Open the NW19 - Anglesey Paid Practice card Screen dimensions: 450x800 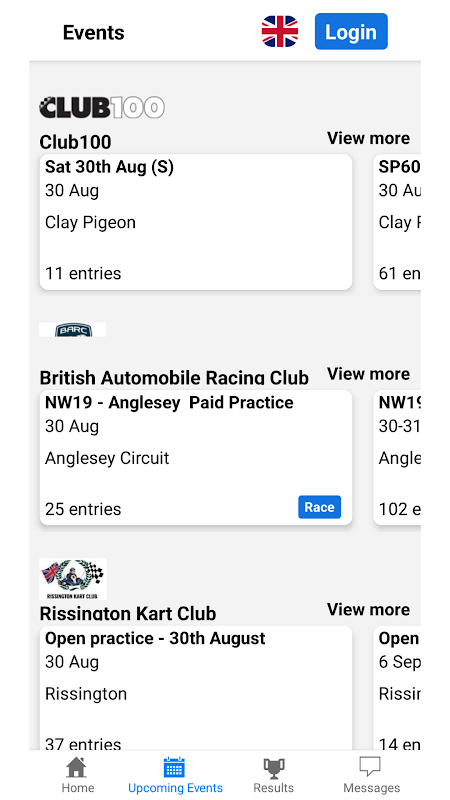click(196, 458)
